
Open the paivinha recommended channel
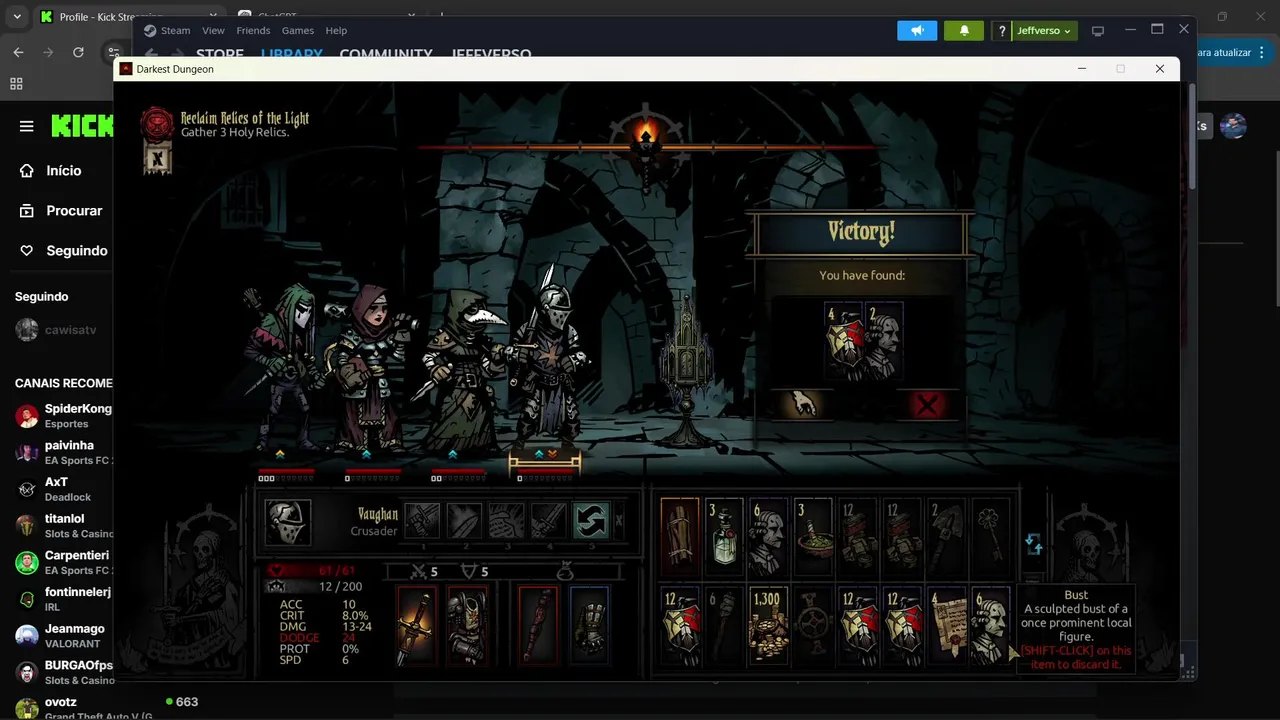point(63,452)
